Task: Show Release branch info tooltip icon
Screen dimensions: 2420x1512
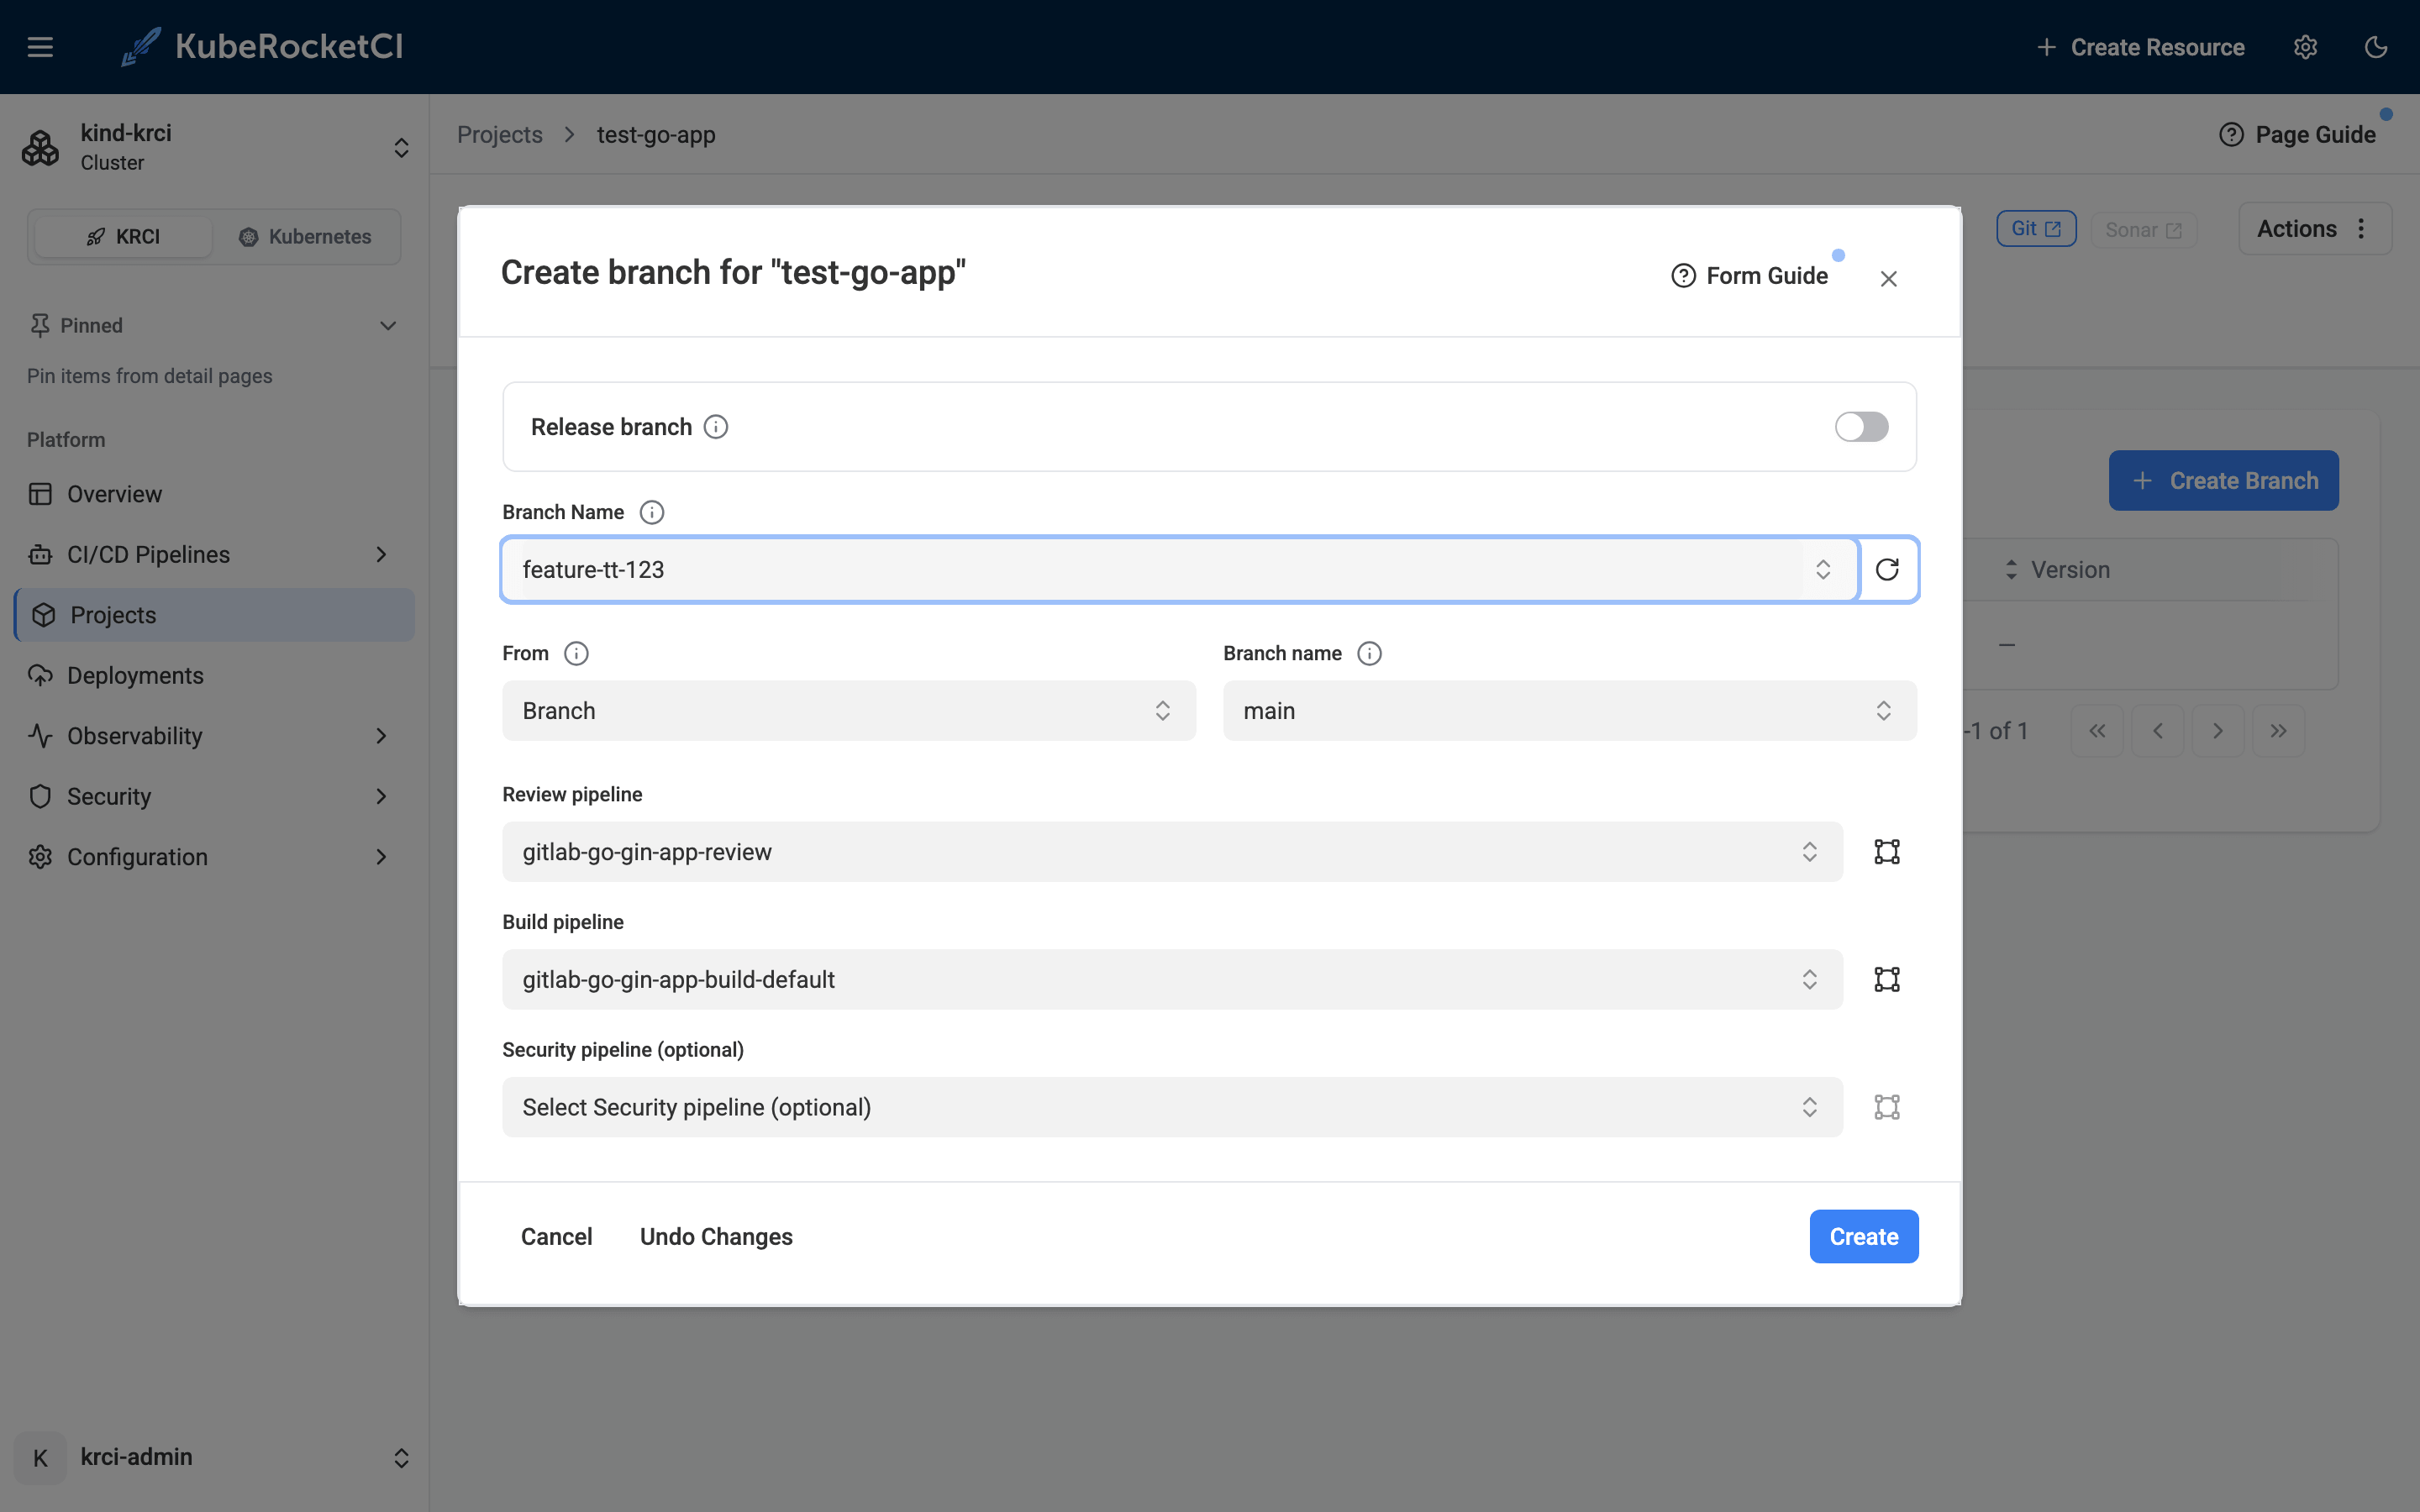Action: coord(716,427)
